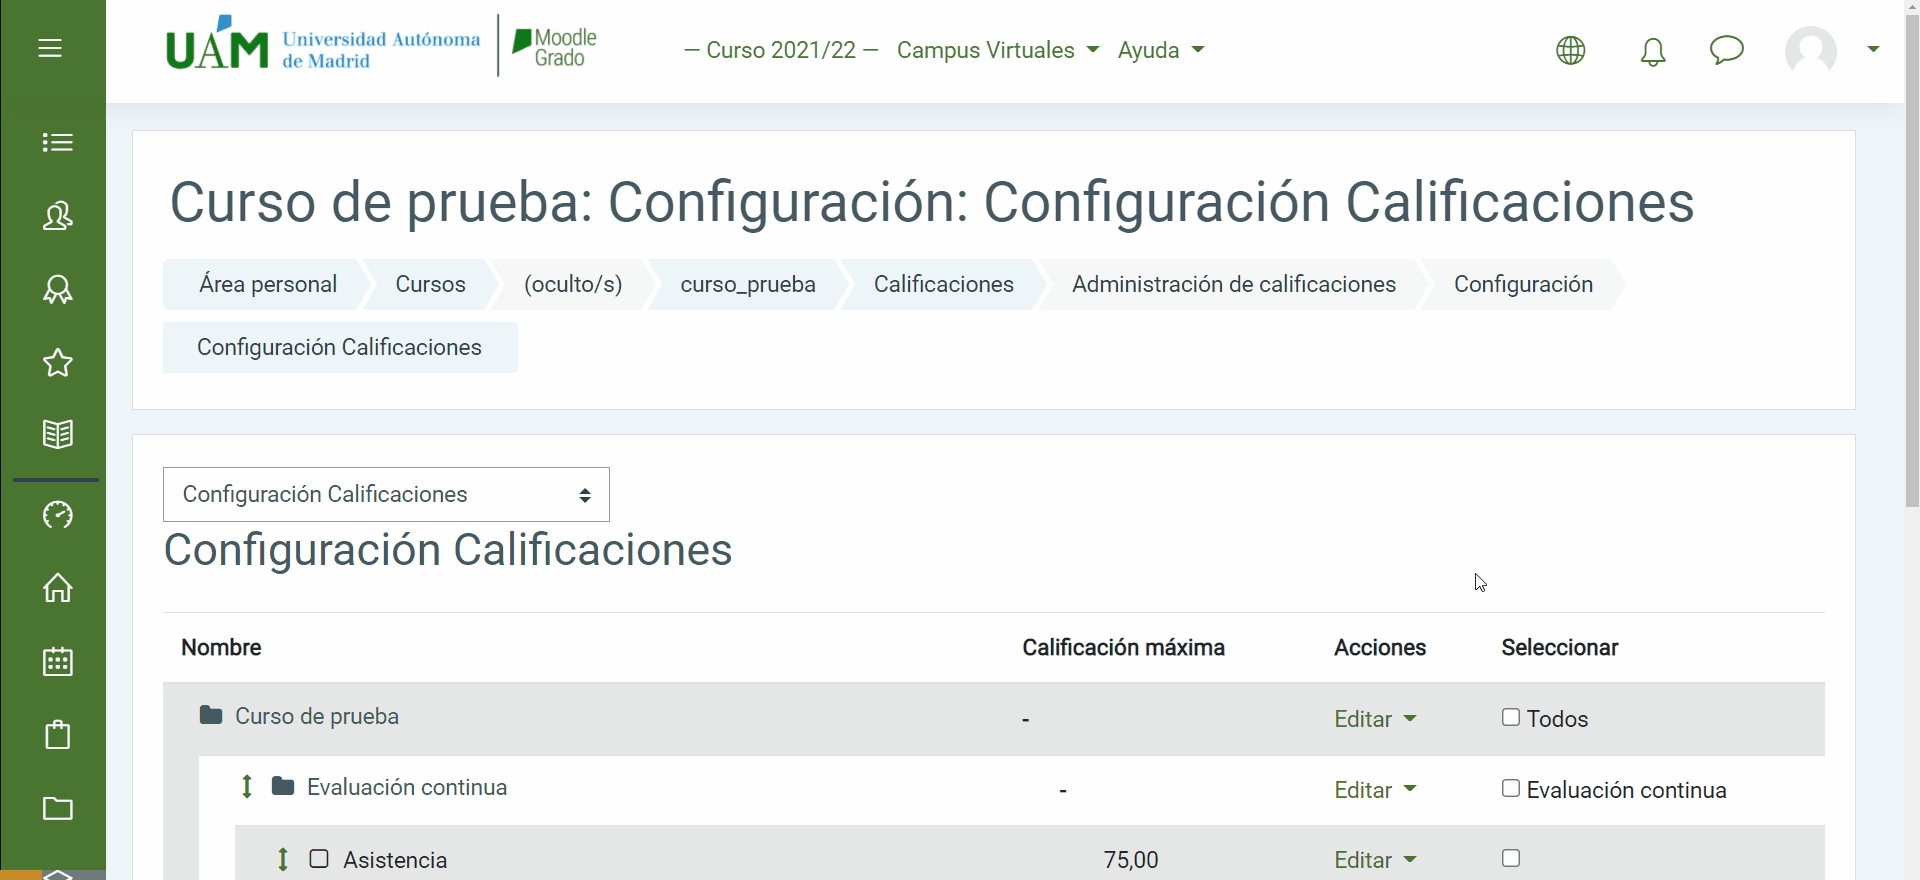Click the star icon in sidebar
Screen dimensions: 1920x880
[57, 362]
